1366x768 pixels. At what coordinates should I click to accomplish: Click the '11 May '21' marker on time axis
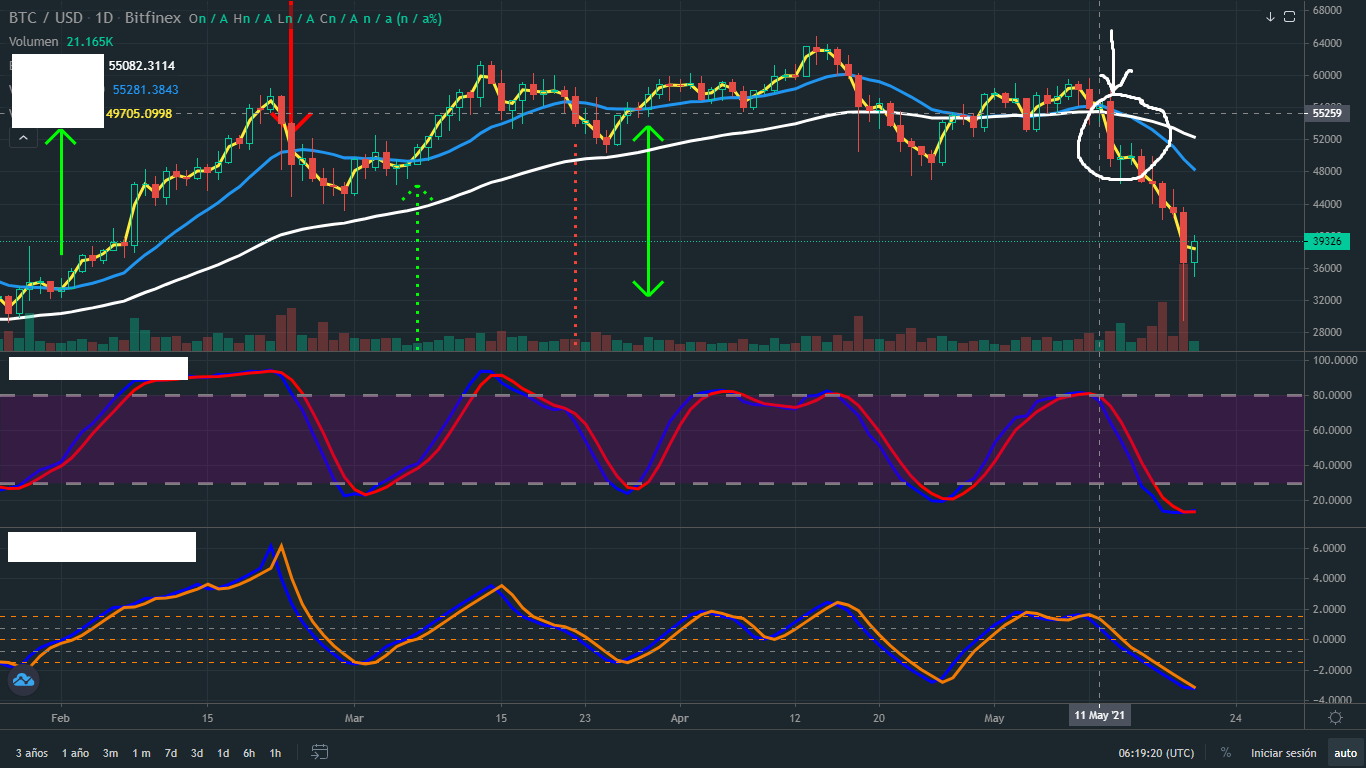click(x=1100, y=715)
